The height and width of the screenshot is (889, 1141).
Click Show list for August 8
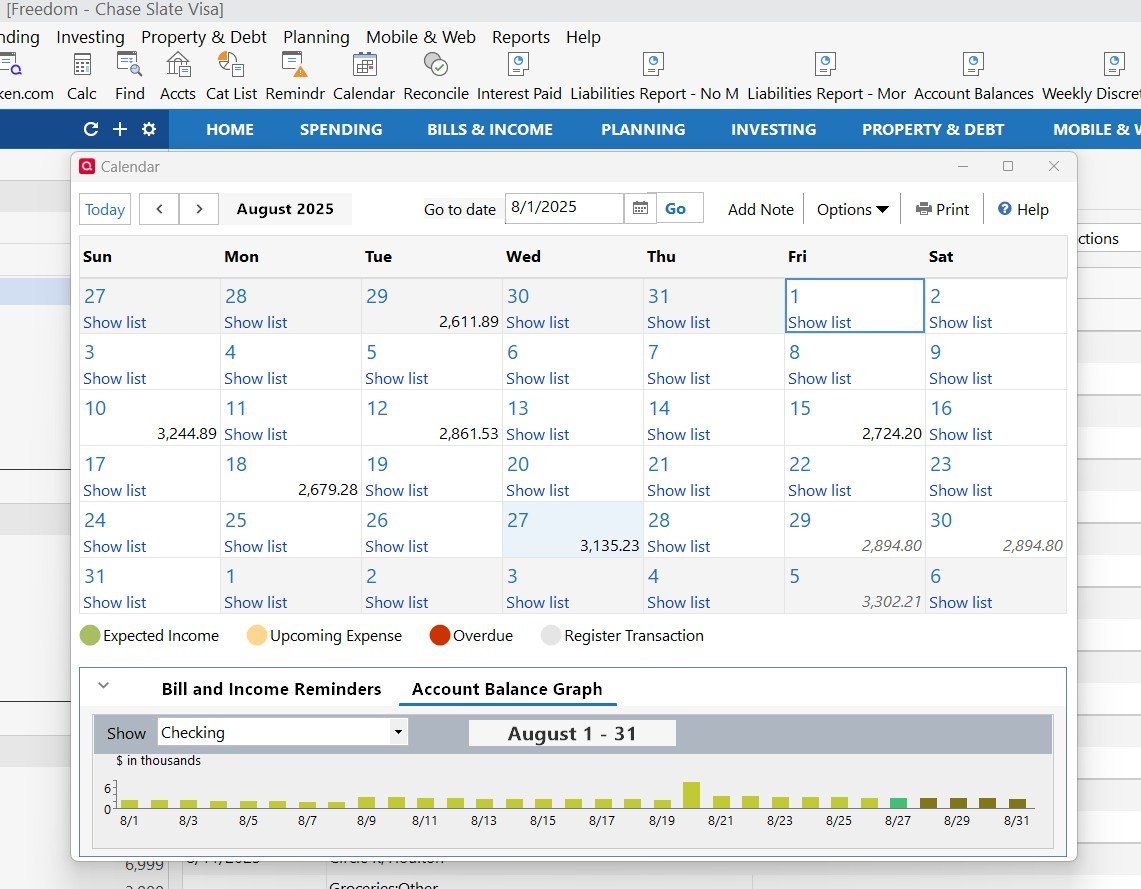[819, 378]
